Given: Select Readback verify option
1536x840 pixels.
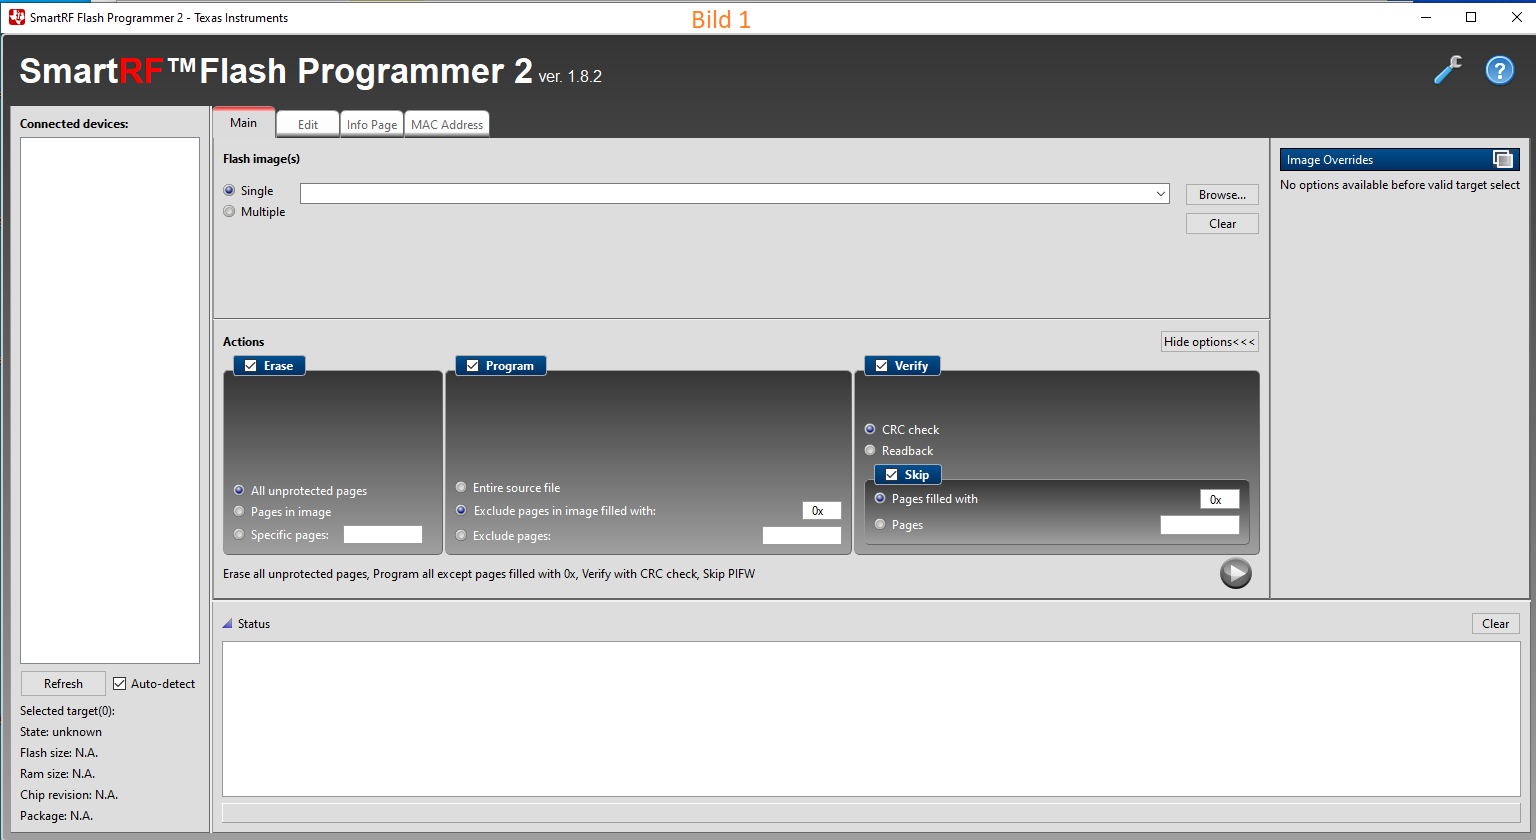Looking at the screenshot, I should pos(870,450).
